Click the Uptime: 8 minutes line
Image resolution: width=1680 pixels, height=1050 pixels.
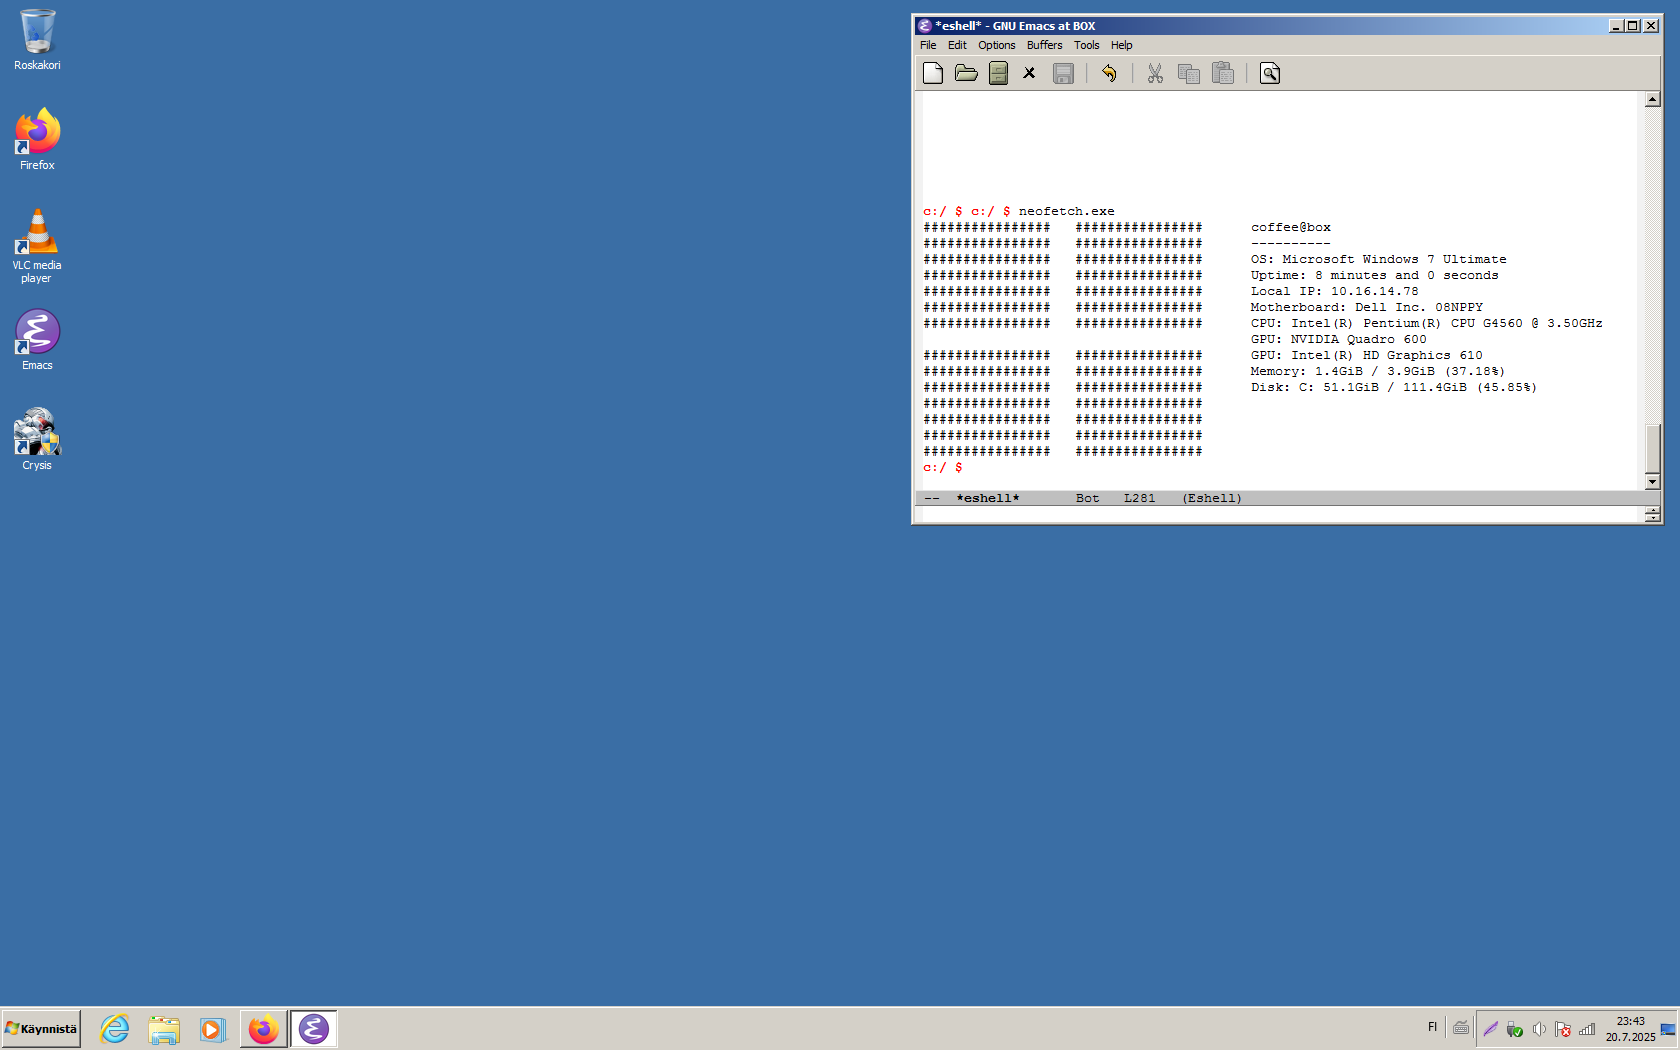pyautogui.click(x=1374, y=275)
